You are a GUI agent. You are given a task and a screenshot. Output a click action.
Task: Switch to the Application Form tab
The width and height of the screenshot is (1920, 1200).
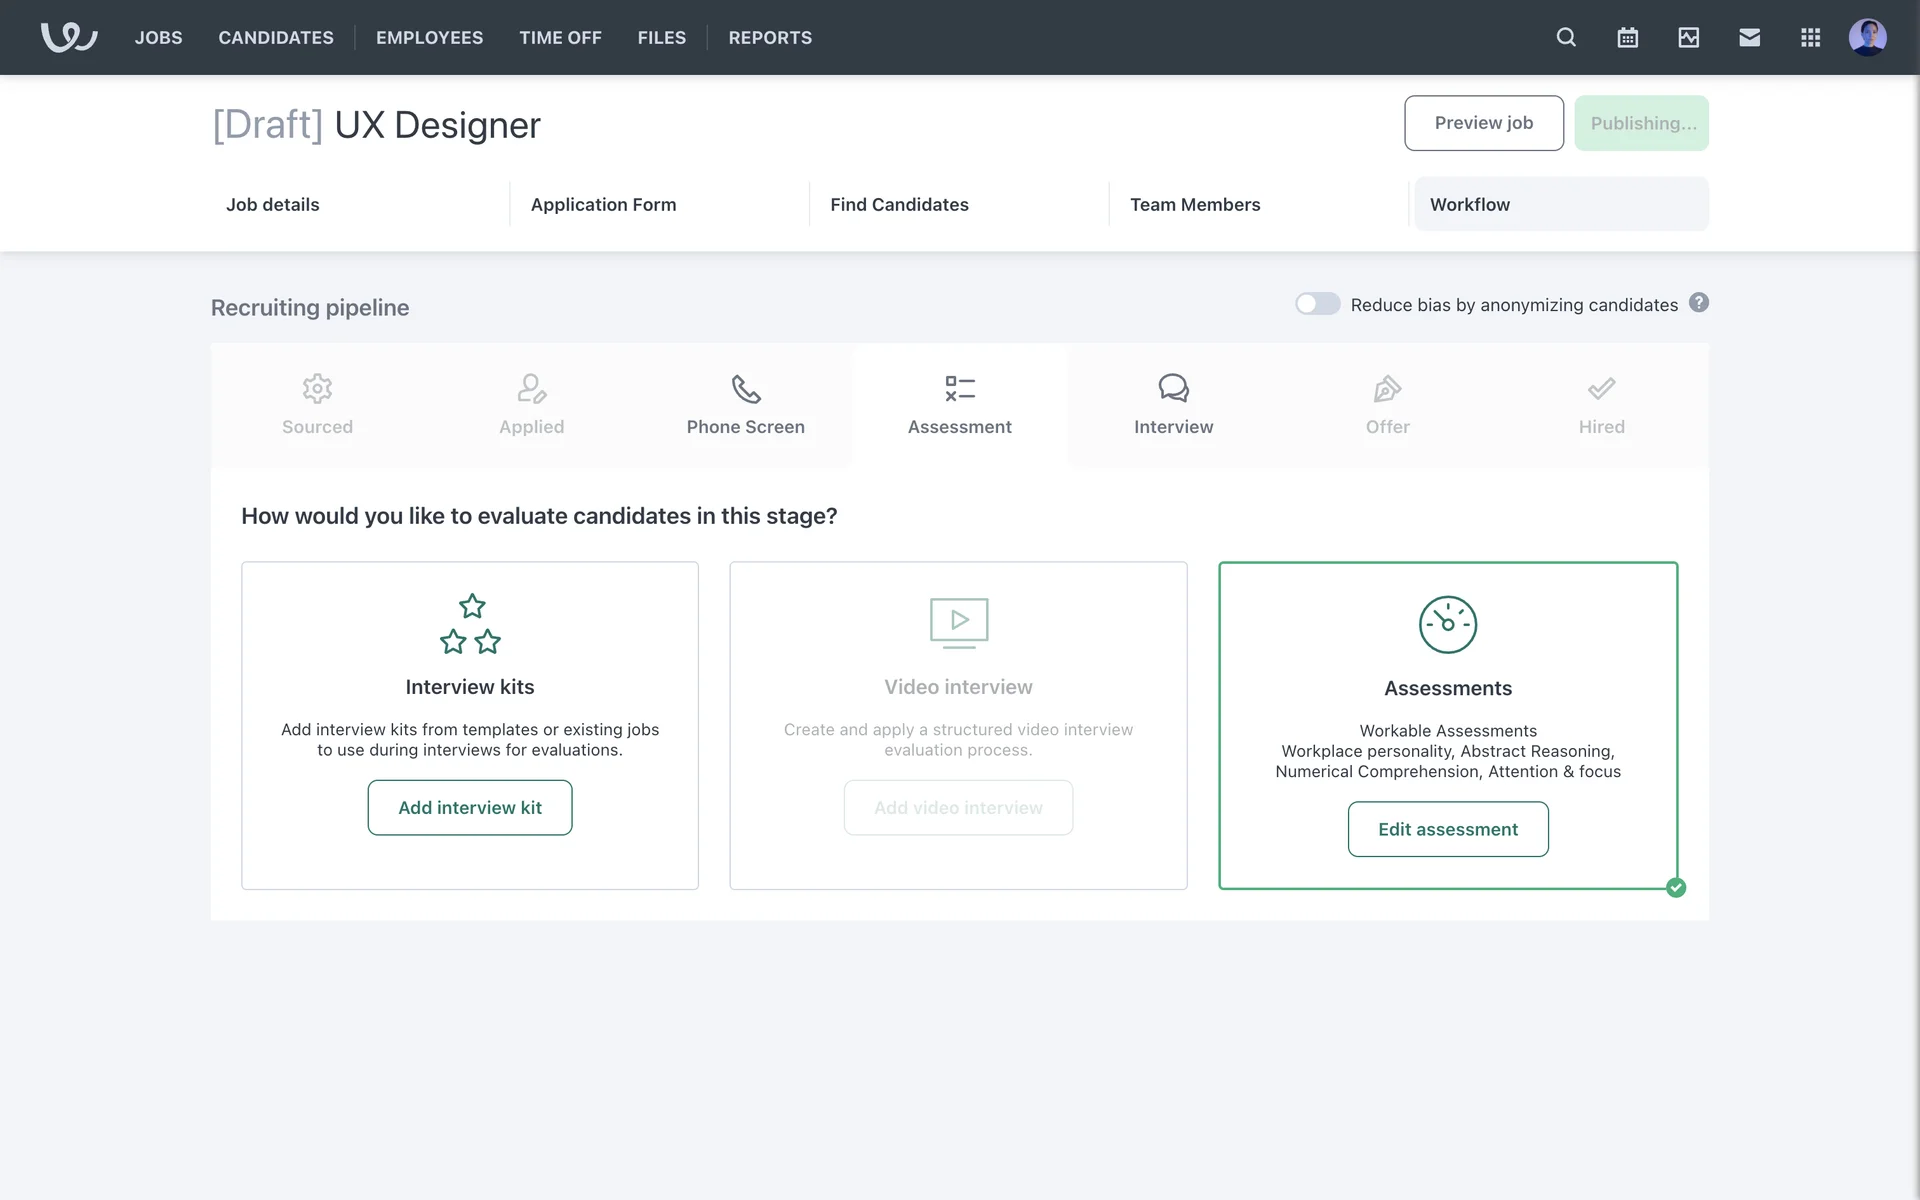(x=603, y=204)
